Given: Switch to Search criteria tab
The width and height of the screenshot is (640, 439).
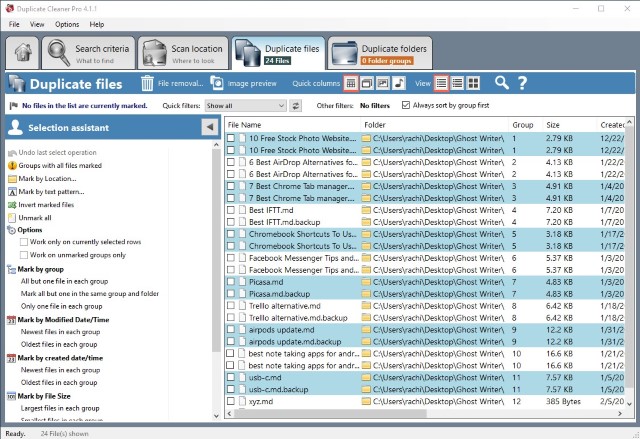Looking at the screenshot, I should (x=89, y=53).
